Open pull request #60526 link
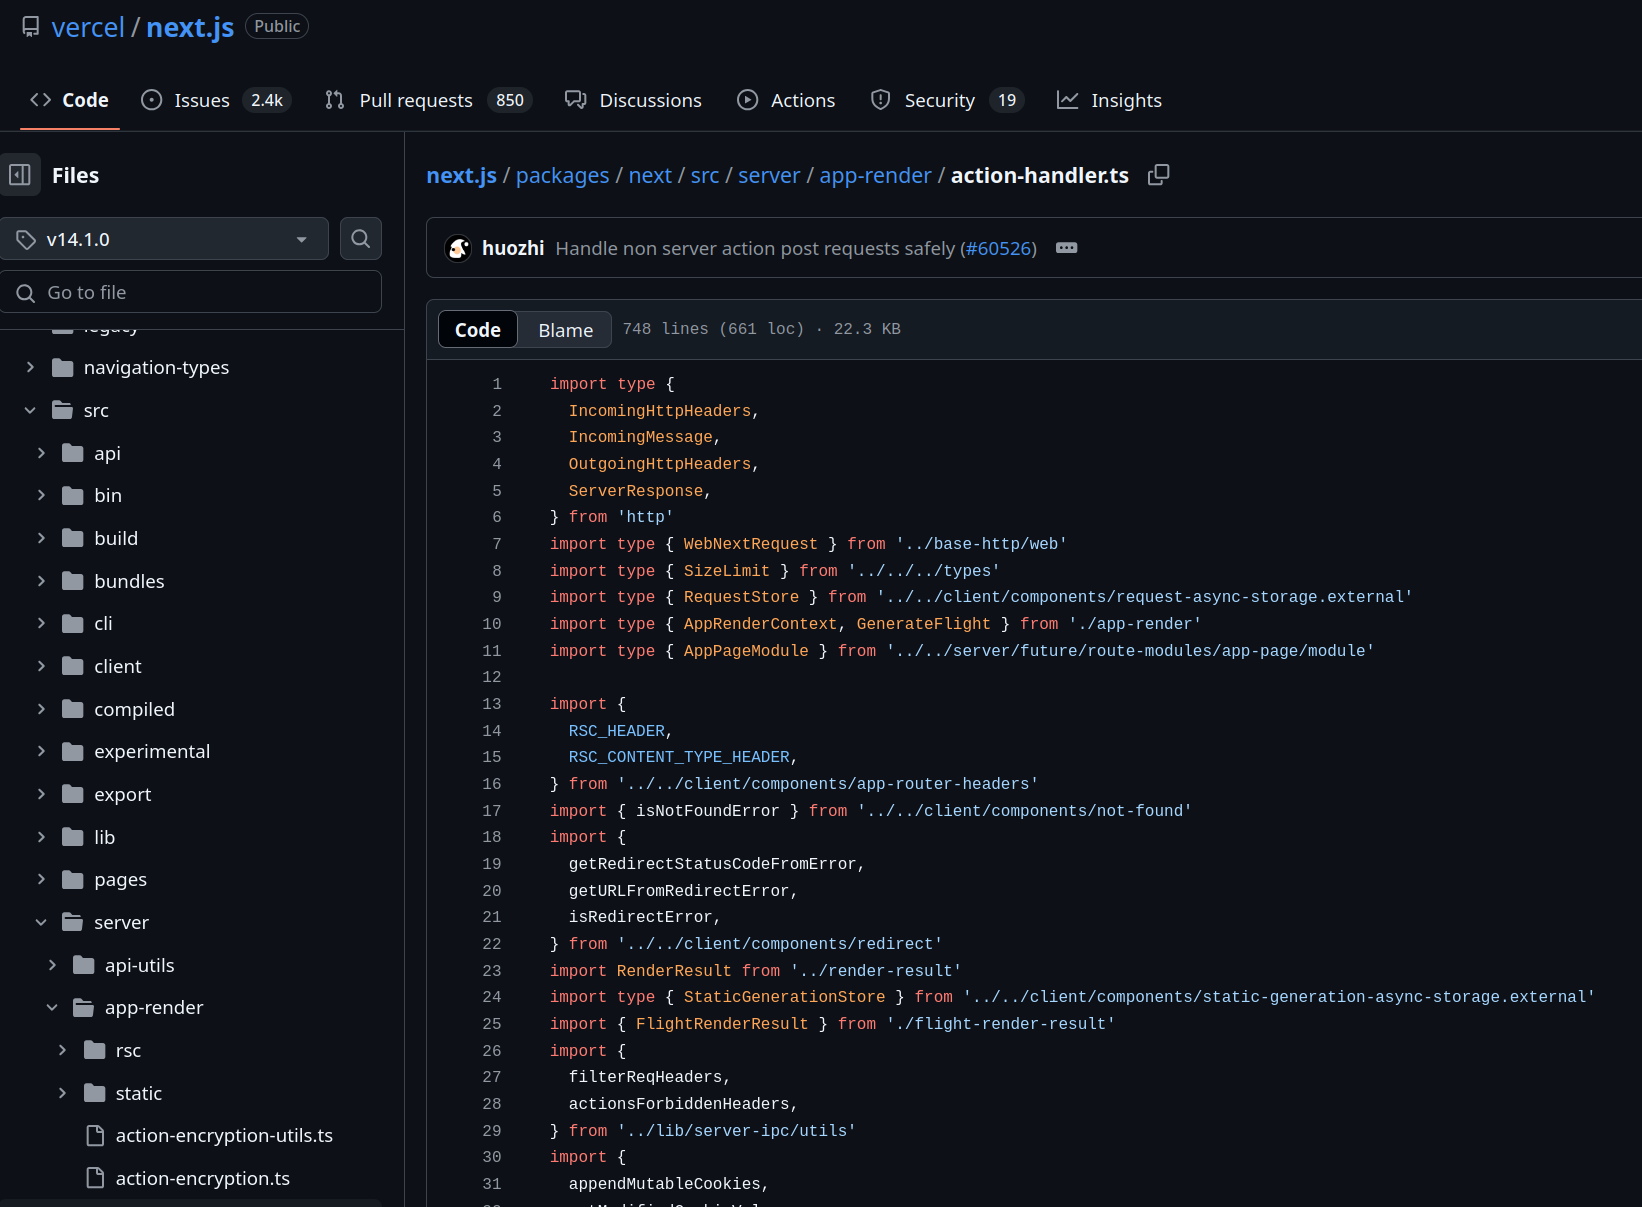 click(x=1000, y=248)
